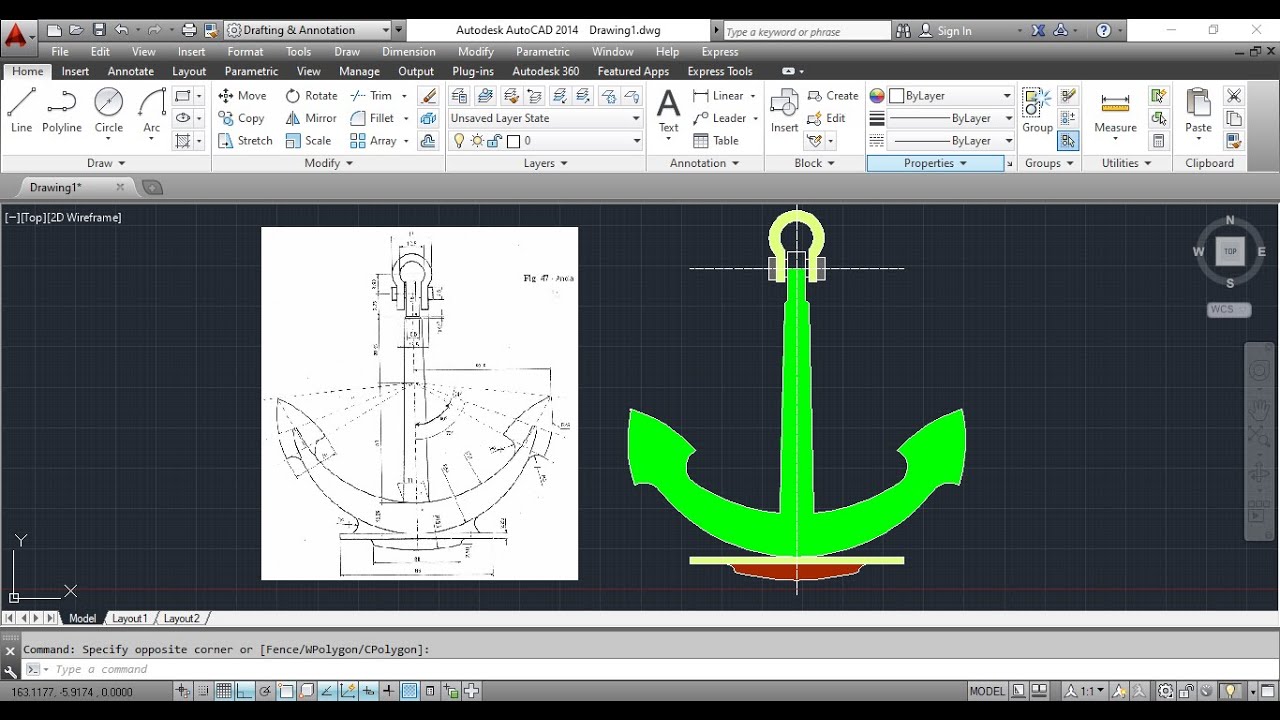The height and width of the screenshot is (720, 1280).
Task: Click the object color wheel swatch
Action: [877, 96]
